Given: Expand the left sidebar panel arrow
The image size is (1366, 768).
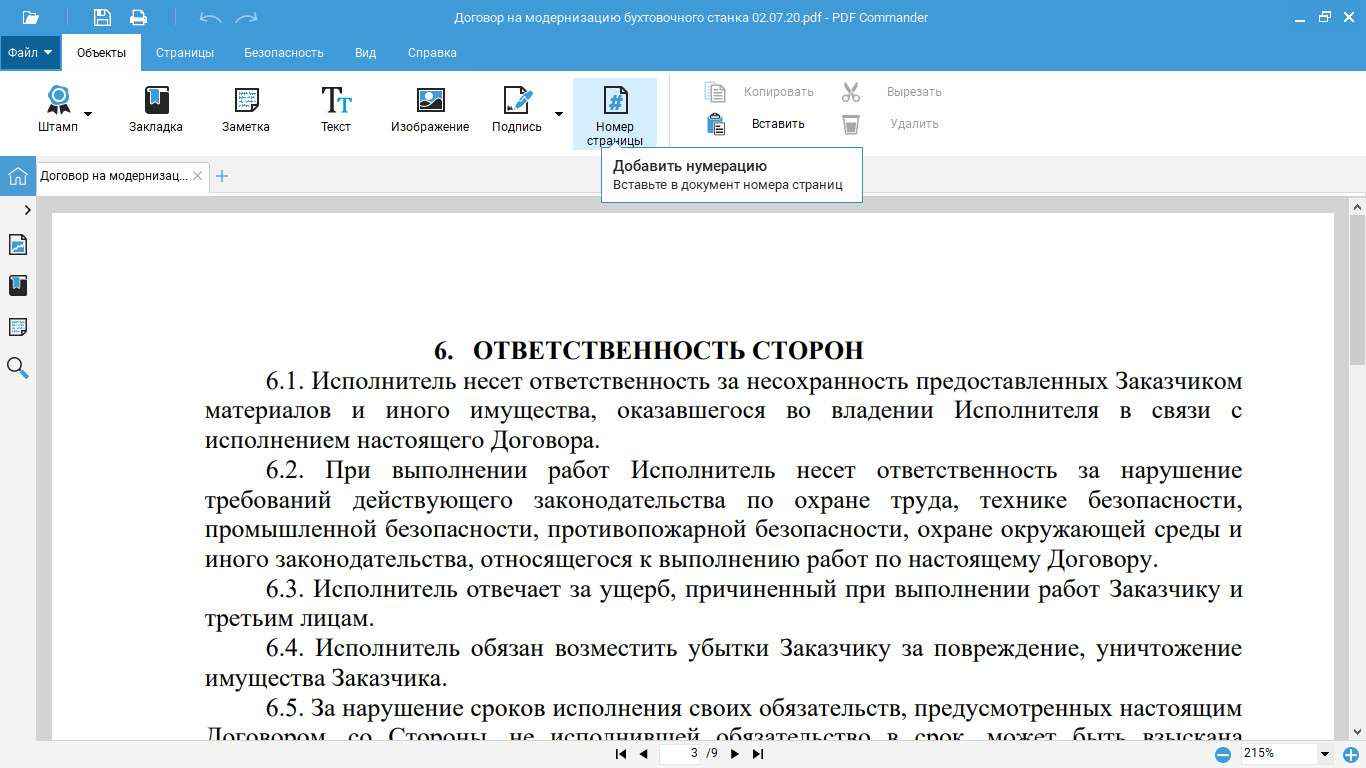Looking at the screenshot, I should 27,210.
